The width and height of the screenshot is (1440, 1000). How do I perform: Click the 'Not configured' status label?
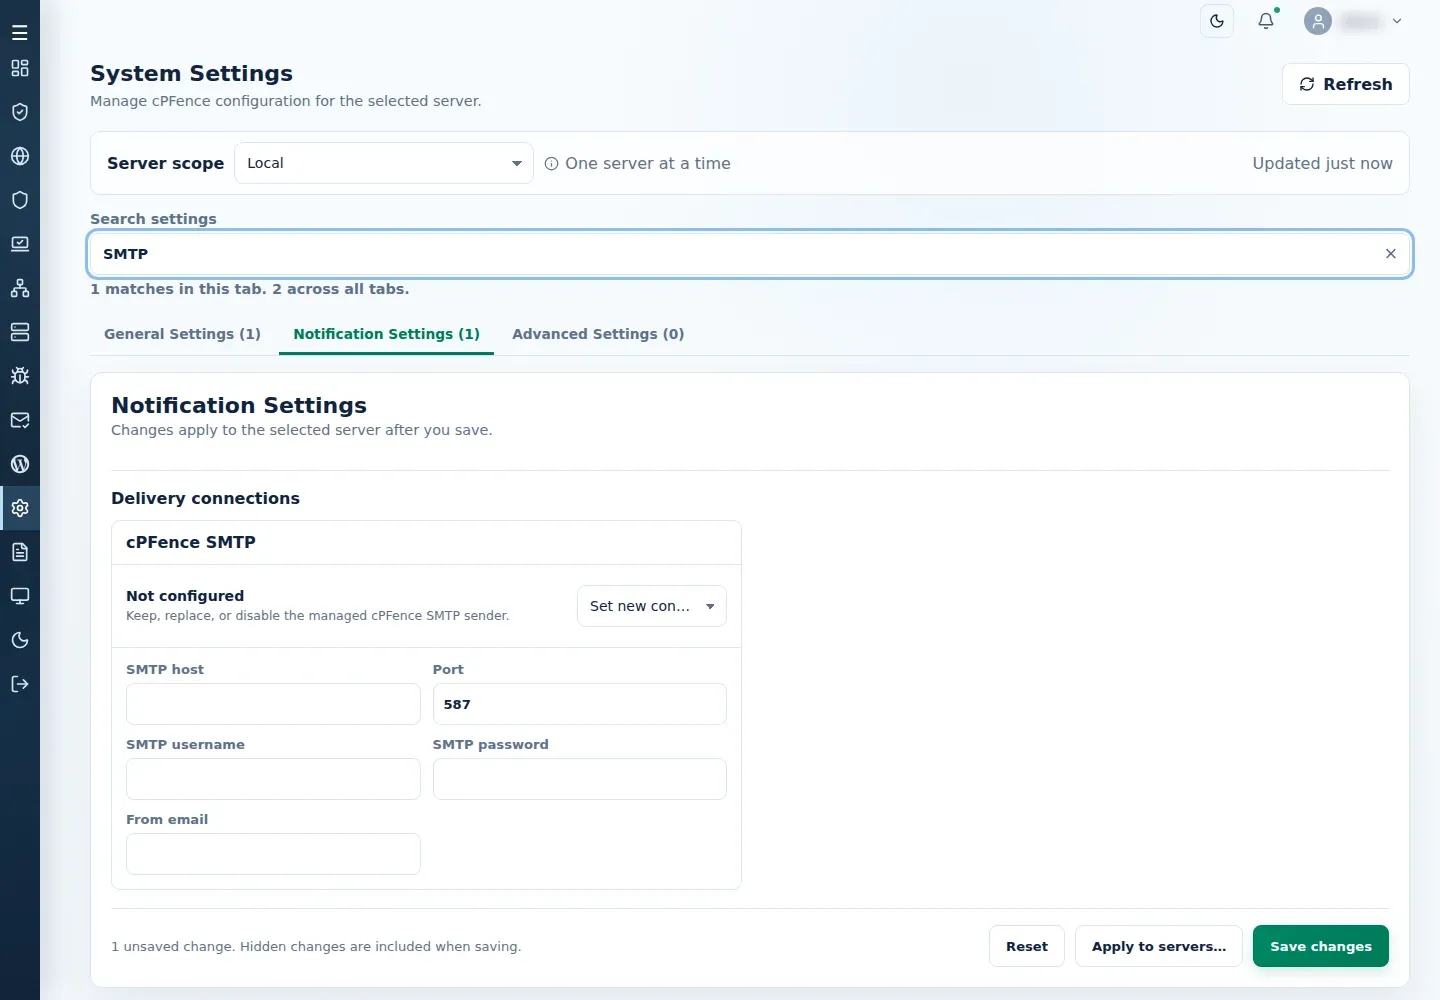pyautogui.click(x=185, y=595)
